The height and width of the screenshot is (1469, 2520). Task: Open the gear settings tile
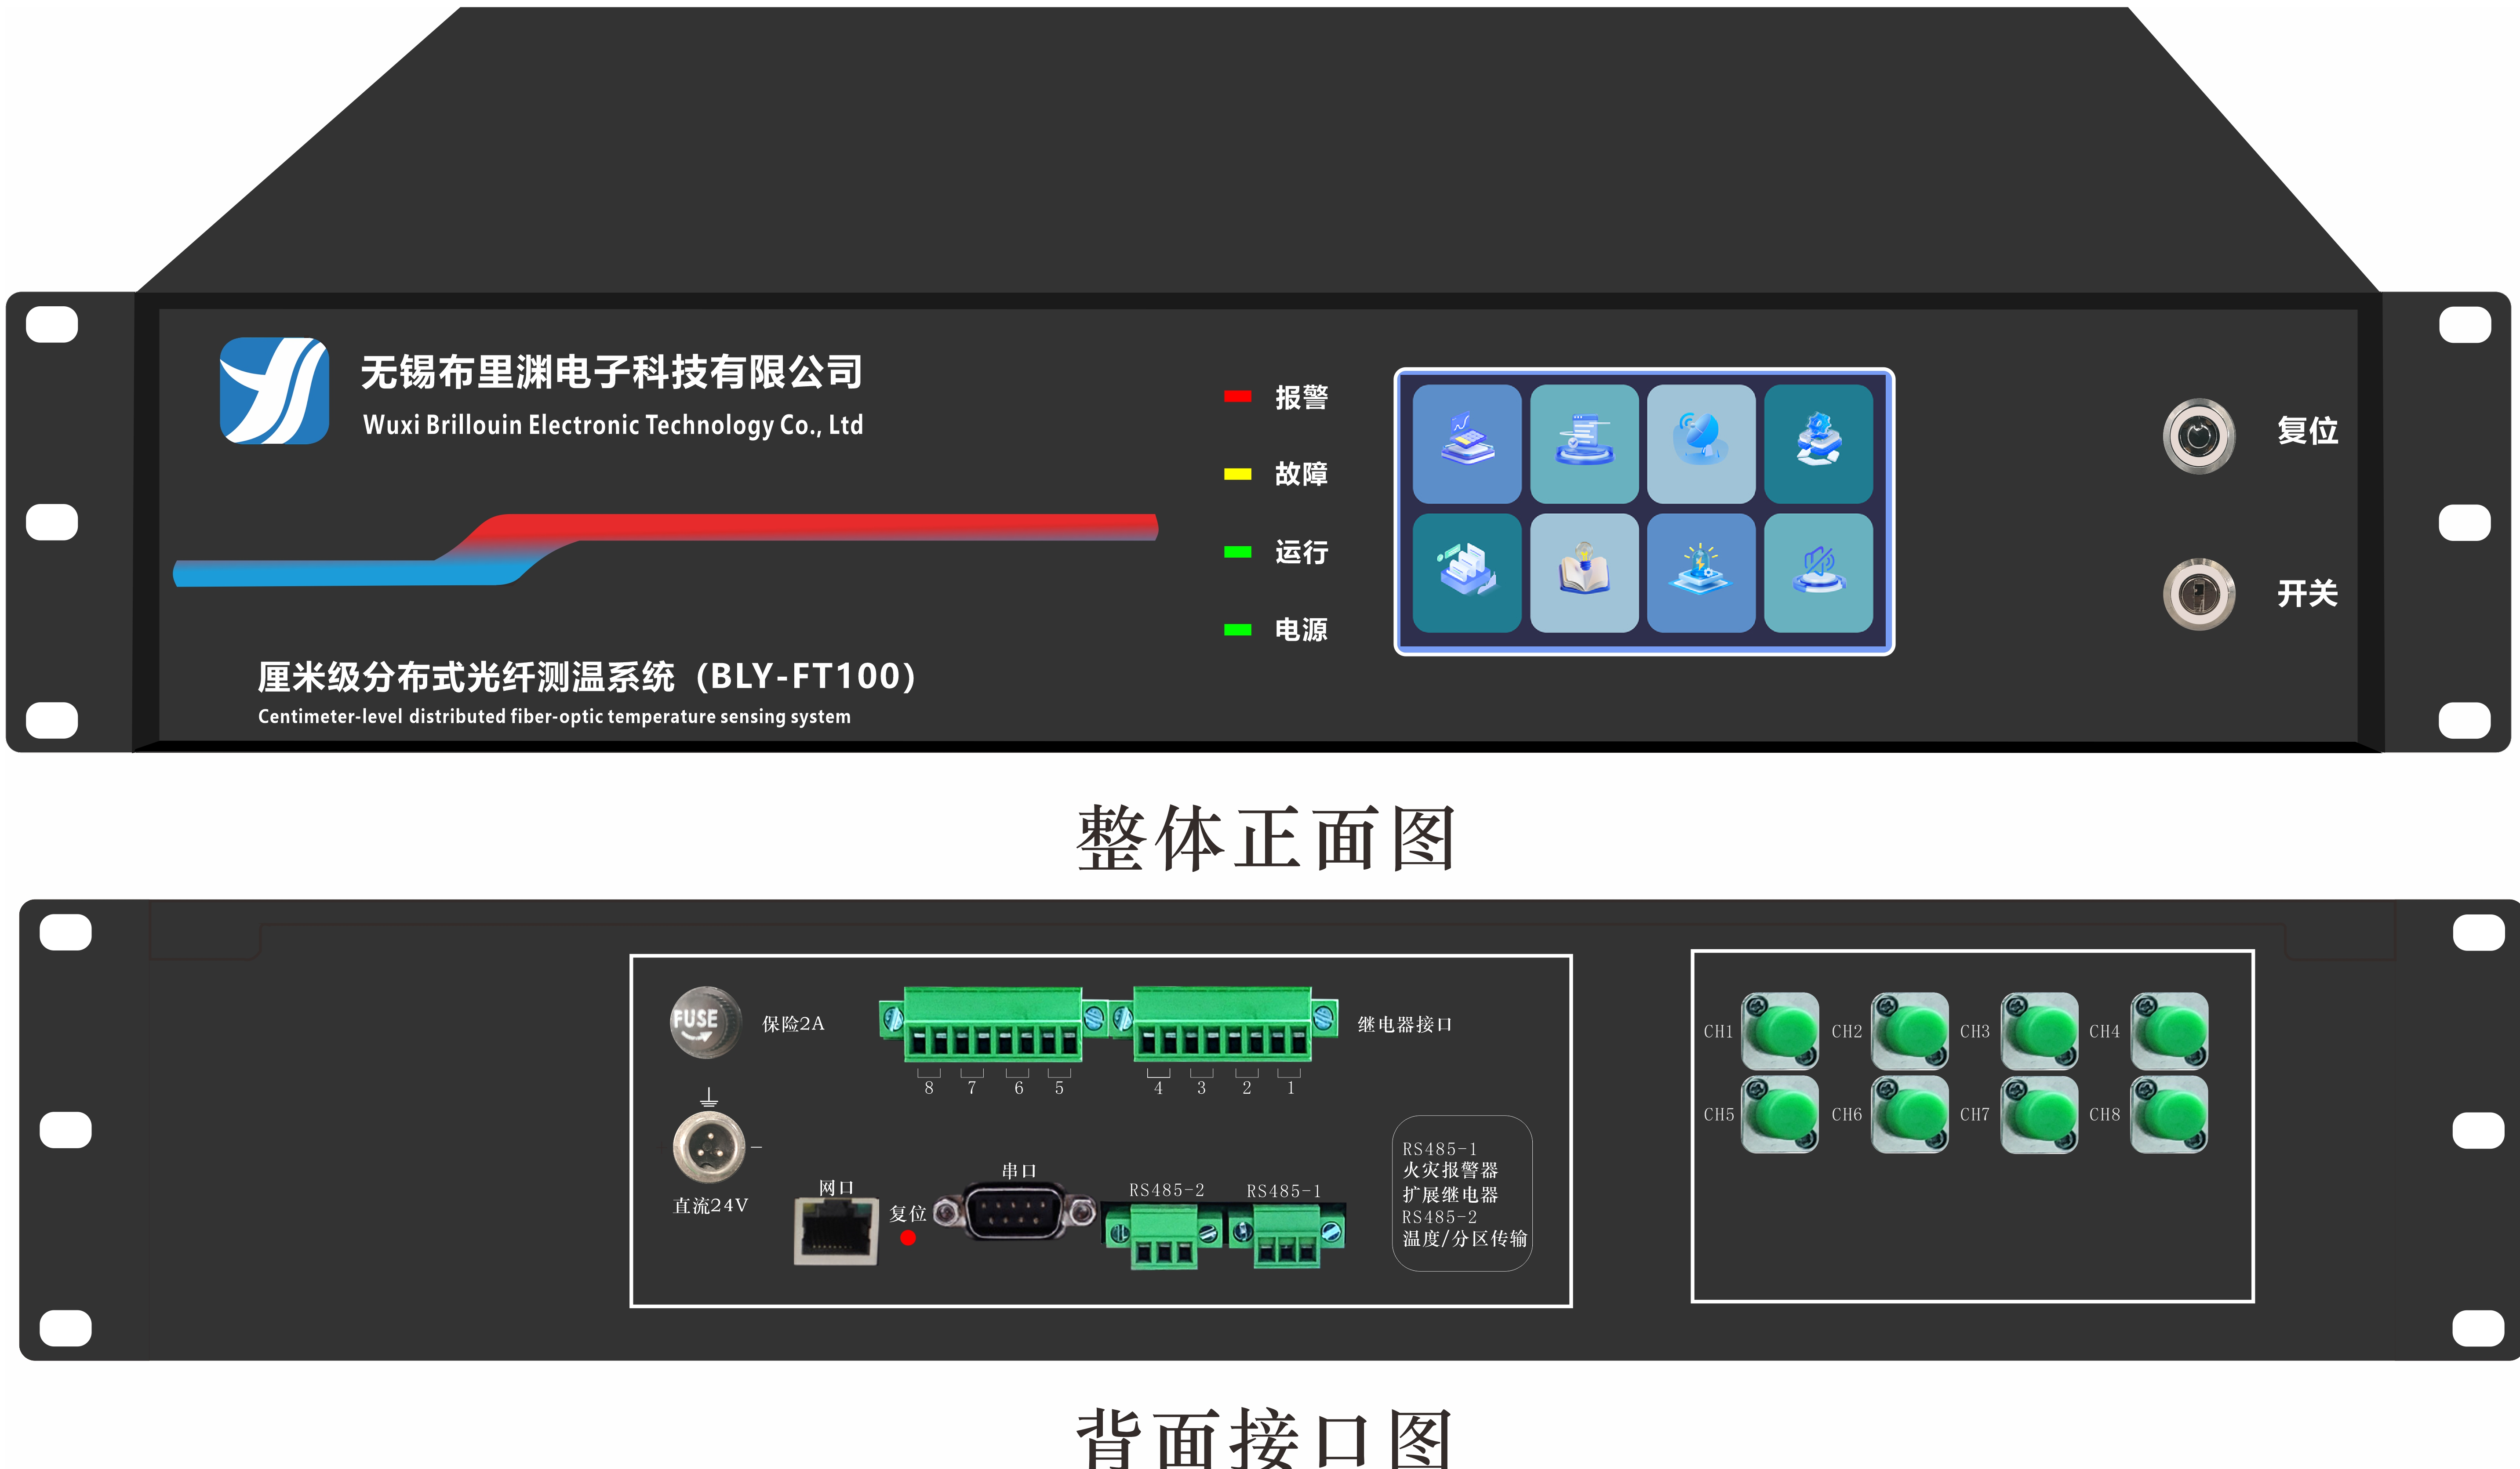pos(1818,444)
